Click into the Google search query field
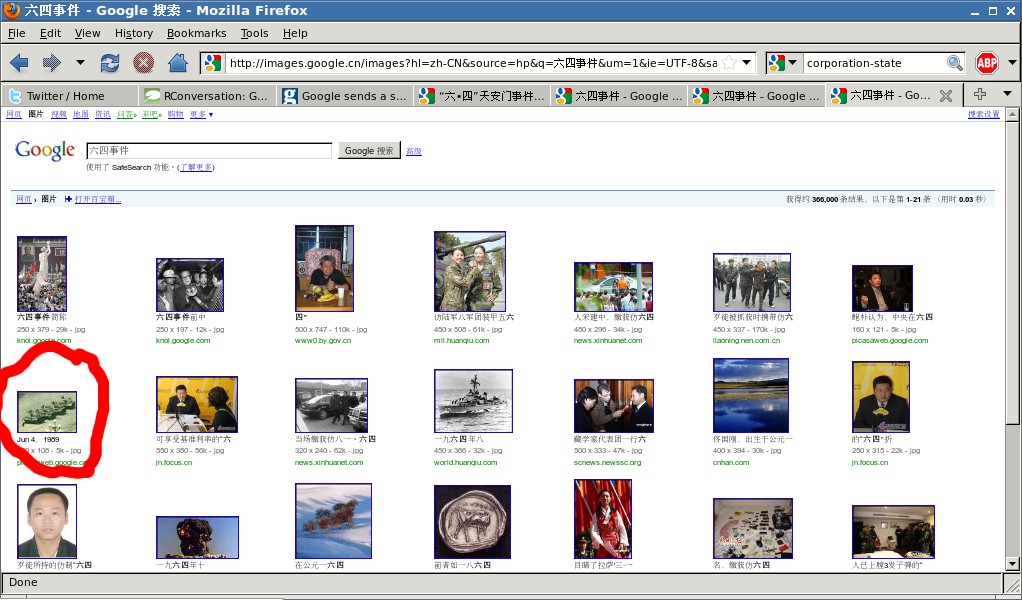Viewport: 1022px width, 600px height. pos(209,150)
